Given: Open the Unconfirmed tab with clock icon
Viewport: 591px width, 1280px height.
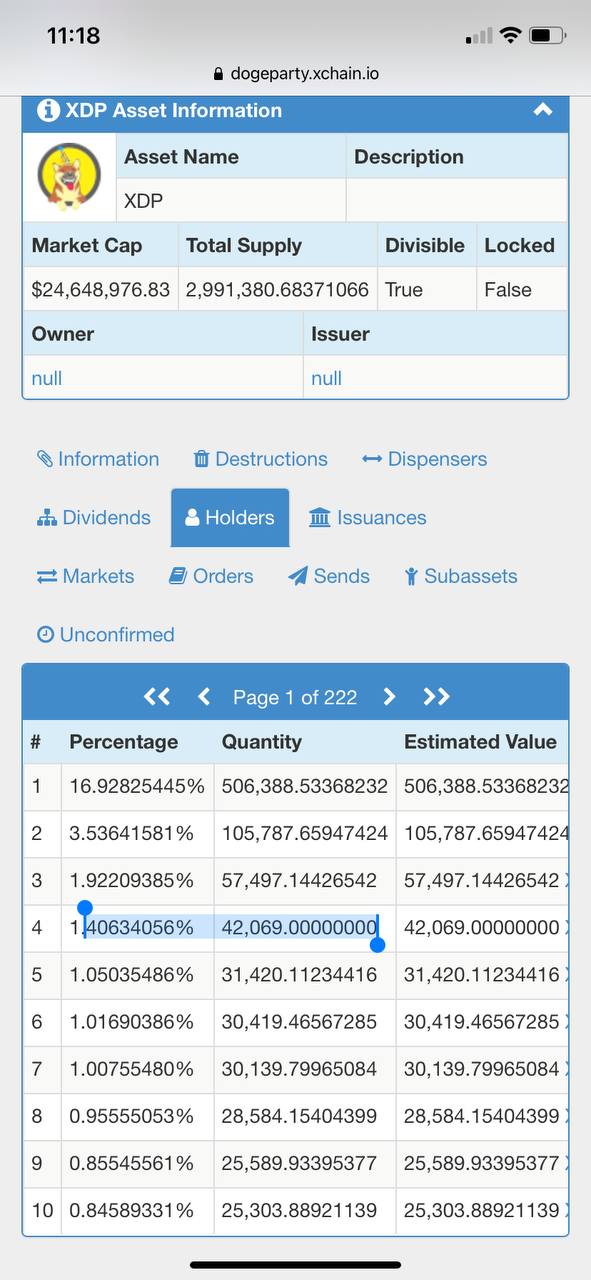Looking at the screenshot, I should point(105,634).
